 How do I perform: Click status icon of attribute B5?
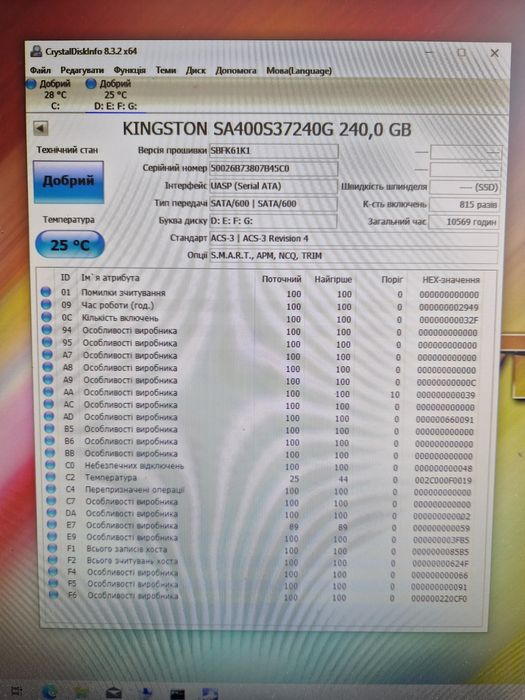tap(50, 429)
